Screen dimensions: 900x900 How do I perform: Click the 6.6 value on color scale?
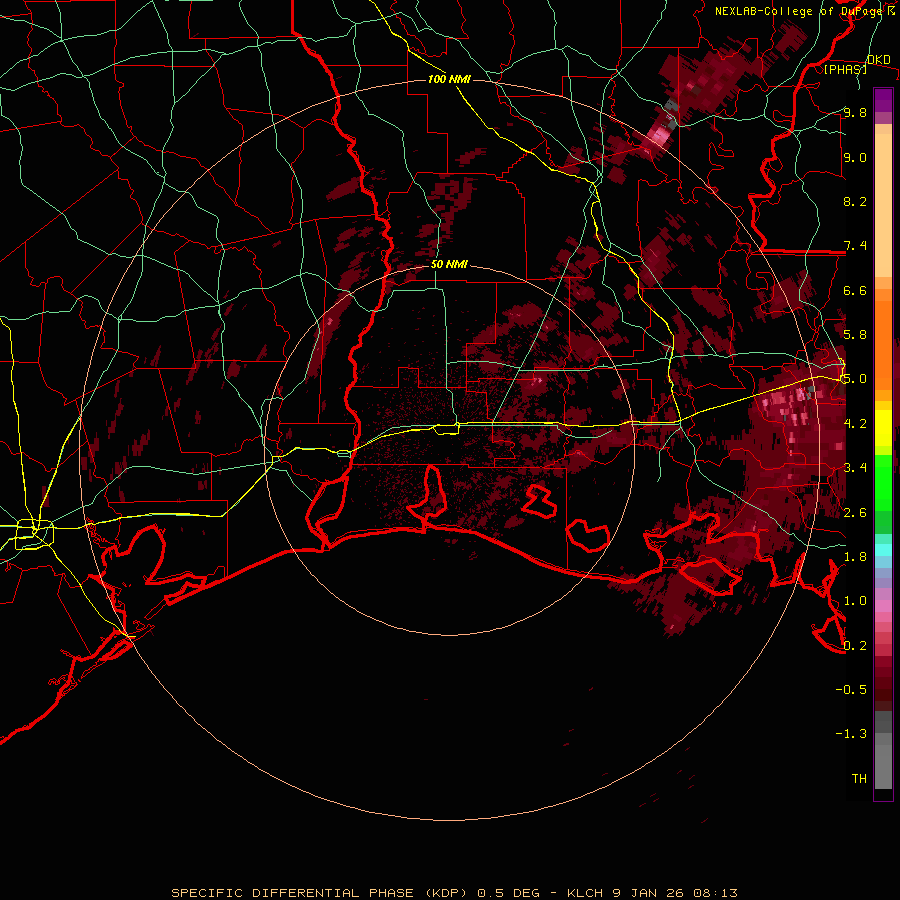point(855,291)
